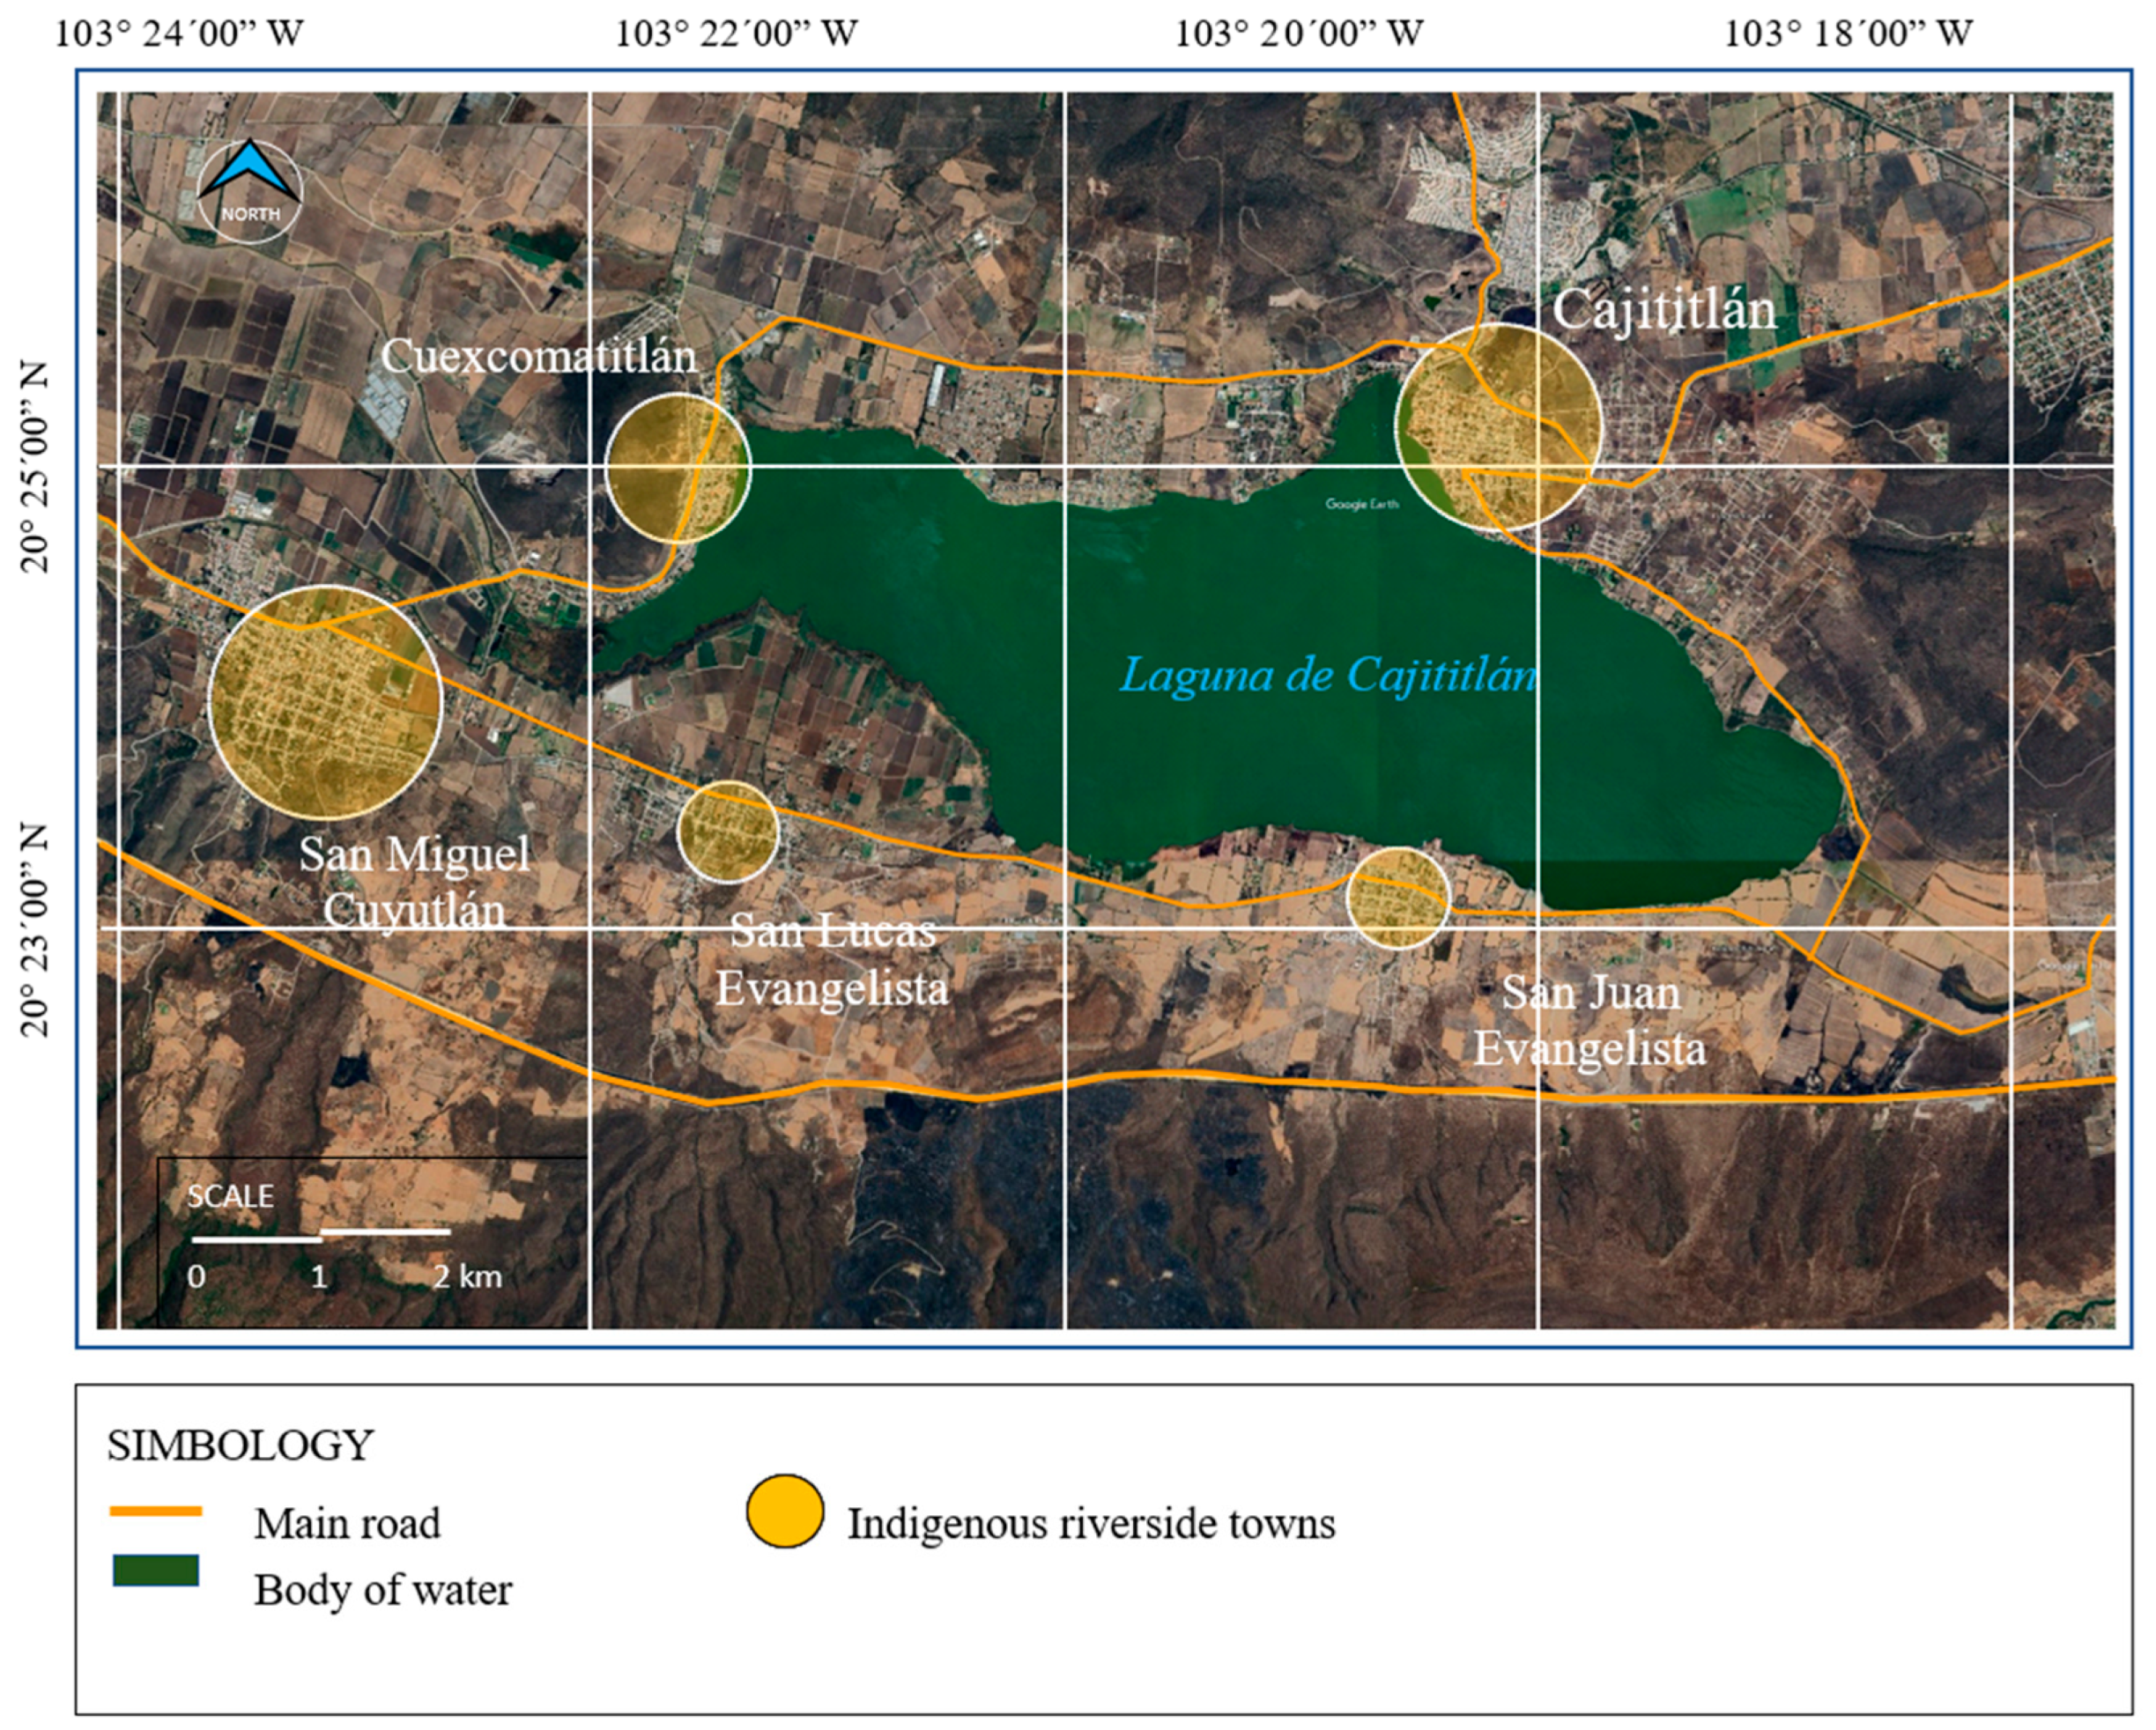Screen dimensions: 2156x1730
Task: Click the 'Cajititlán' town label
Action: click(x=1664, y=310)
